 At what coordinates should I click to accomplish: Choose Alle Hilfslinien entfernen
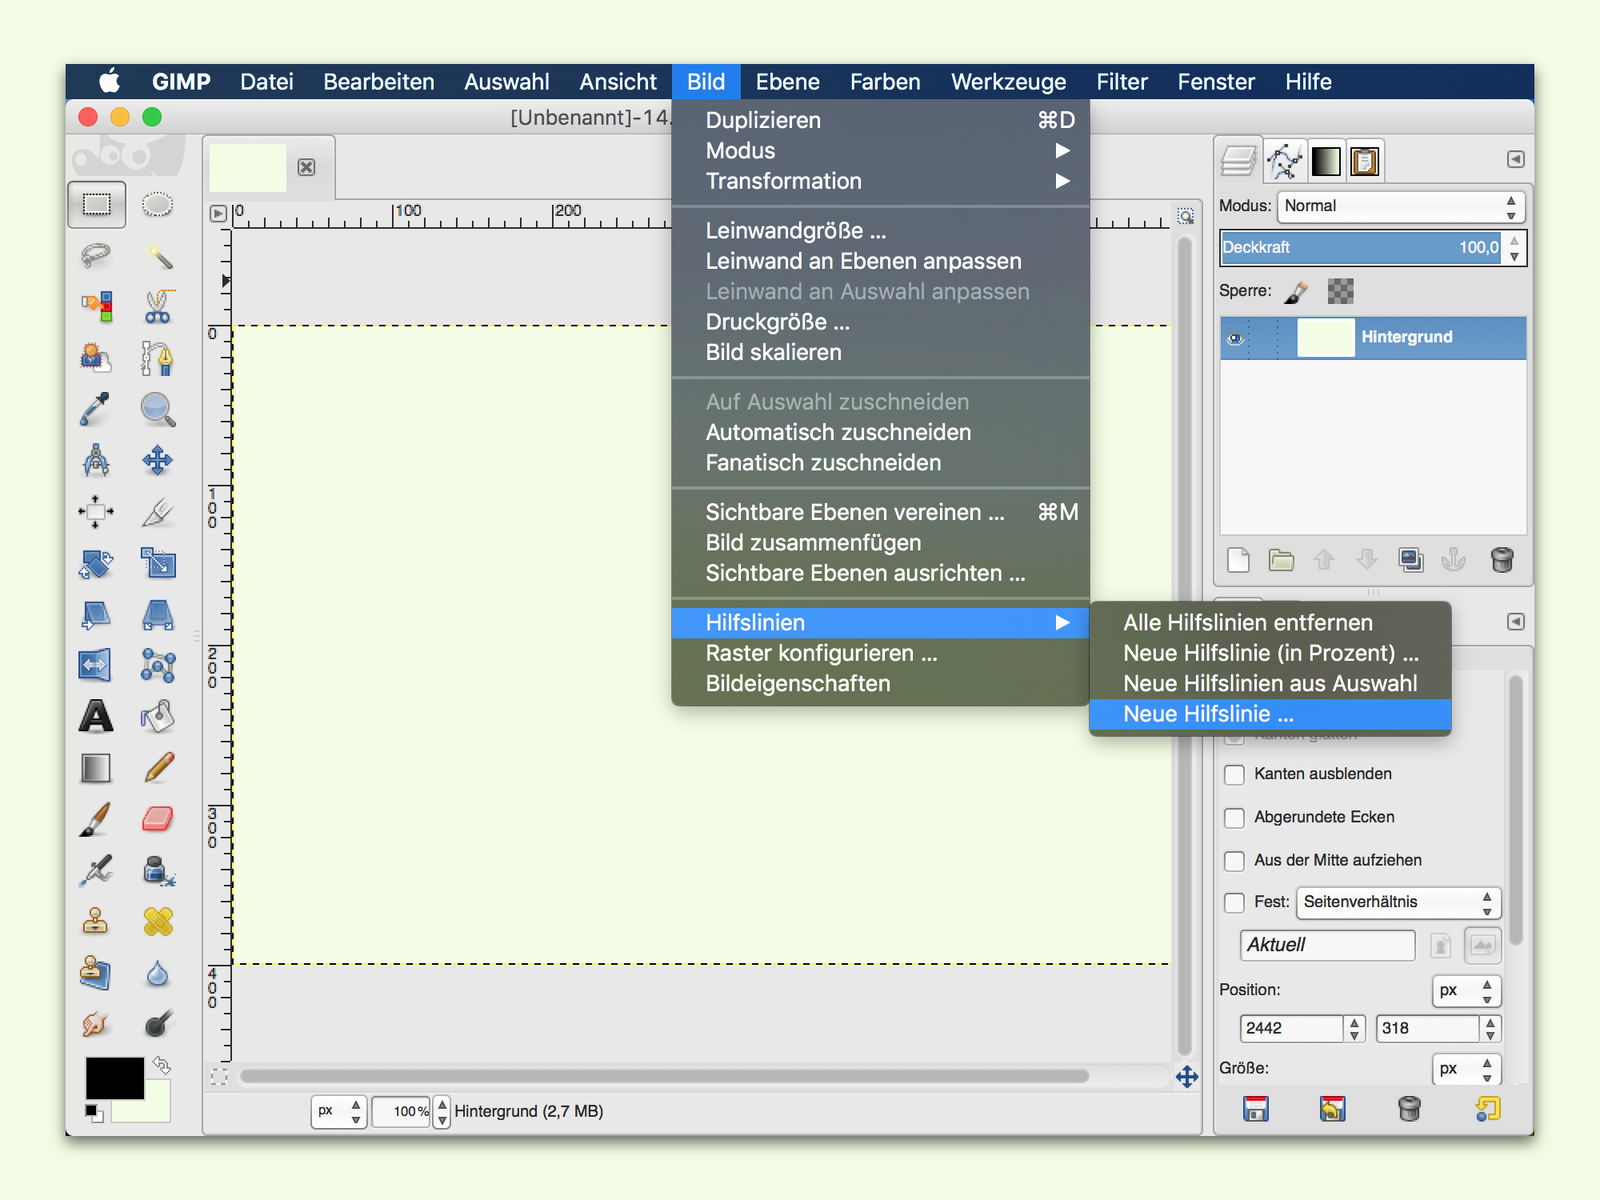pyautogui.click(x=1270, y=623)
